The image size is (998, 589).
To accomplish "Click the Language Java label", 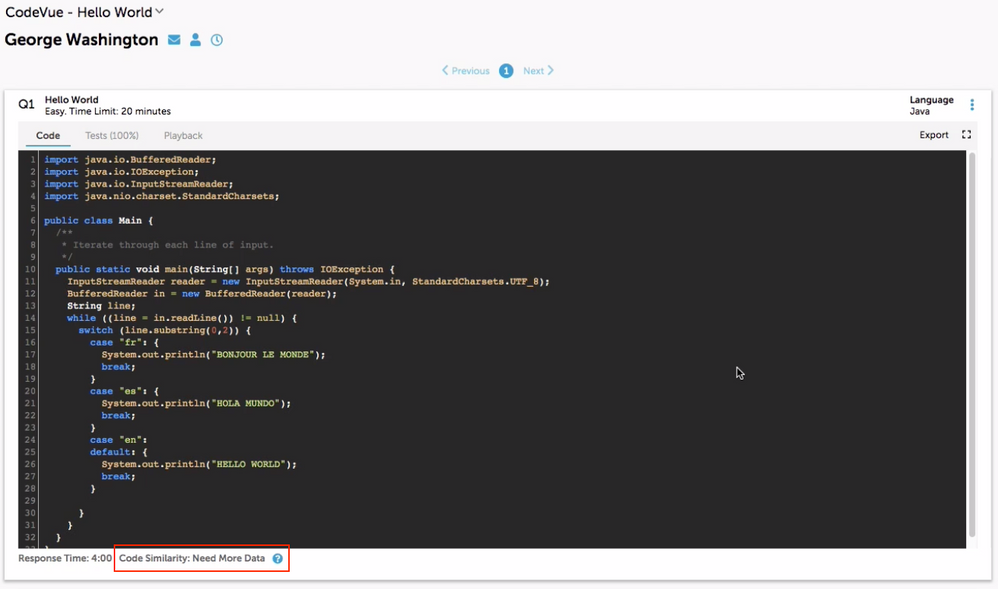I will pyautogui.click(x=931, y=106).
